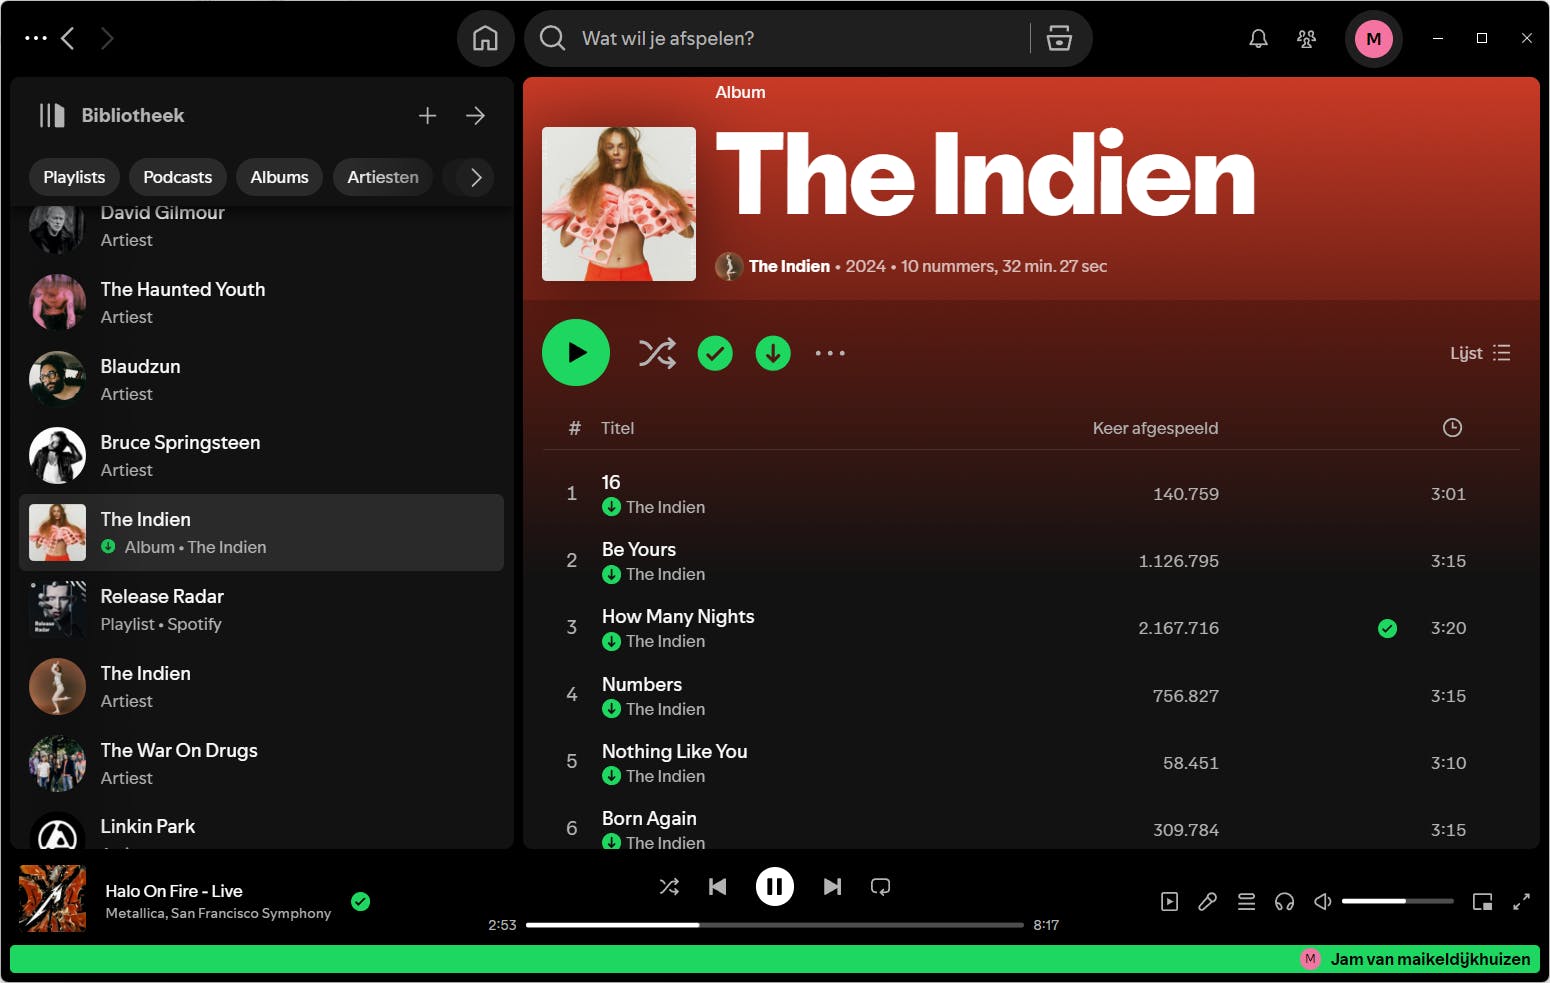
Task: Open the Now Playing view
Action: (x=1169, y=901)
